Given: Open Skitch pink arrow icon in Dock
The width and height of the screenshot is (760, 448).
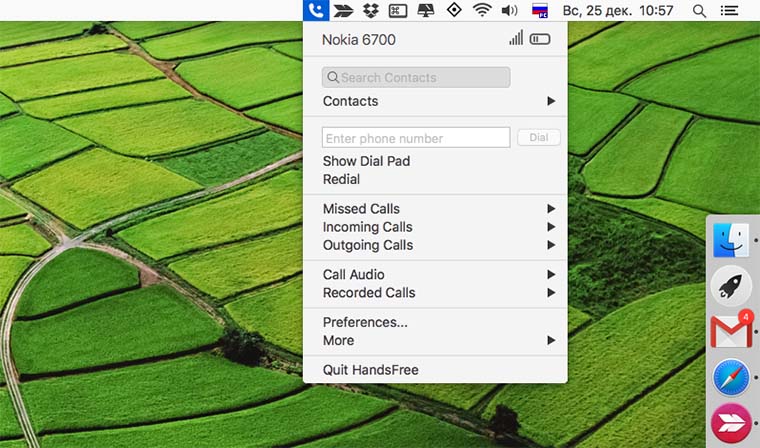Looking at the screenshot, I should point(731,423).
